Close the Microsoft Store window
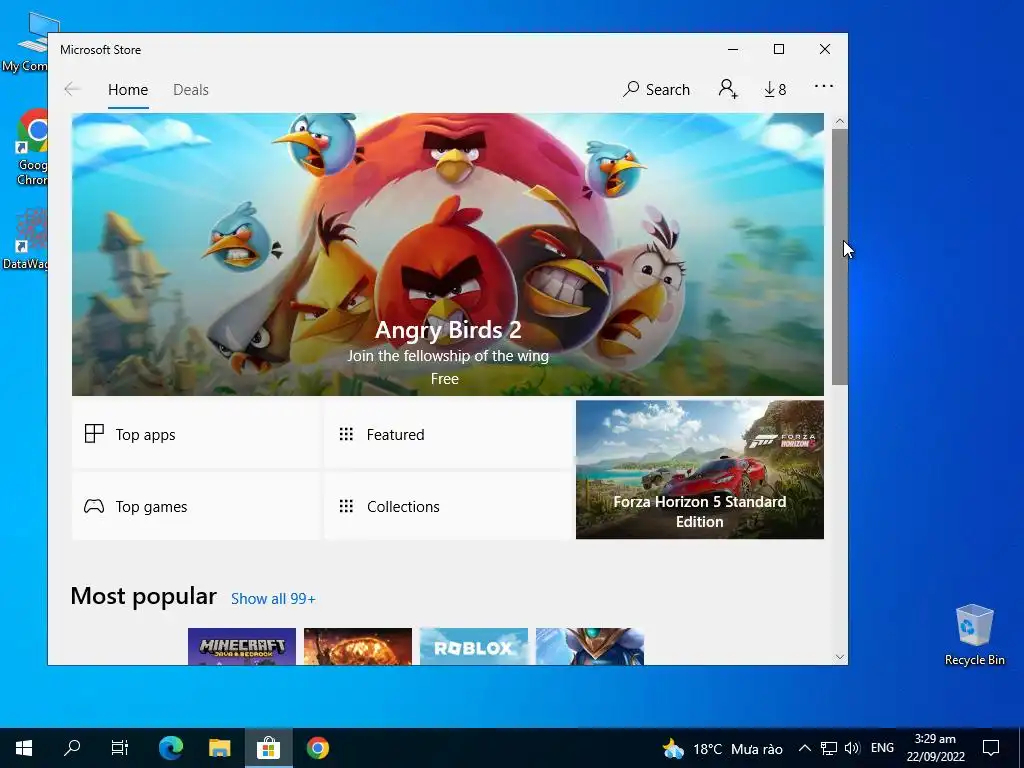This screenshot has width=1024, height=768. click(825, 50)
